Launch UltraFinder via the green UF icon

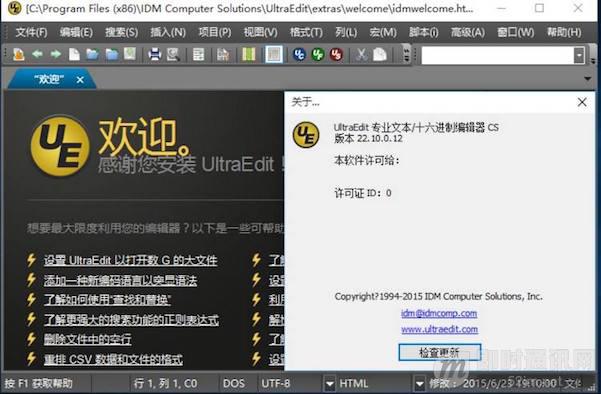pos(317,54)
